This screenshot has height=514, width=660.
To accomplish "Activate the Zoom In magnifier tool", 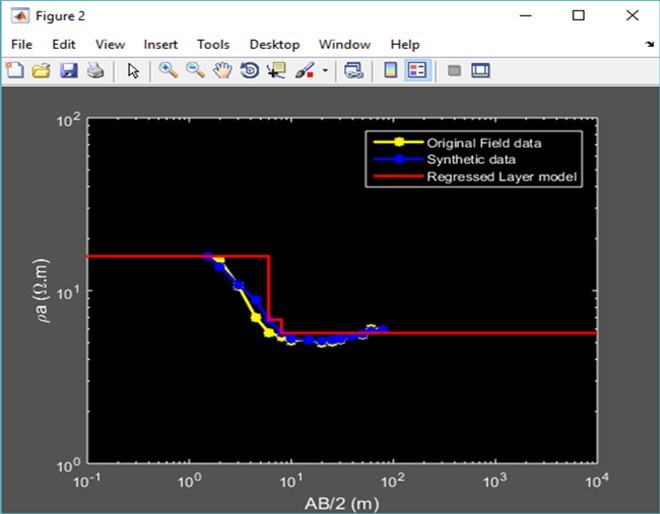I will [x=168, y=71].
